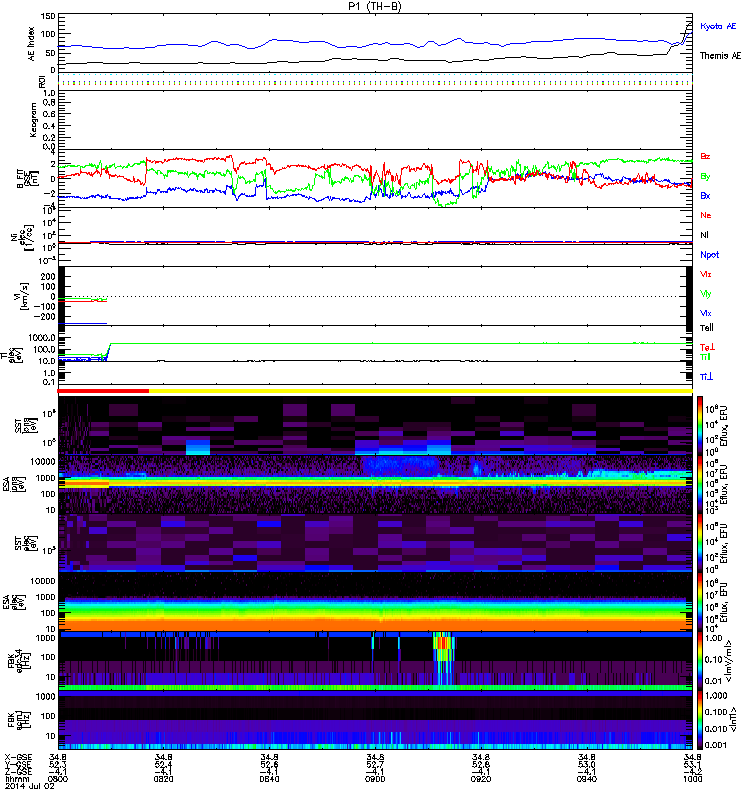Click the <|nT|> color bar unit label

[x=735, y=719]
